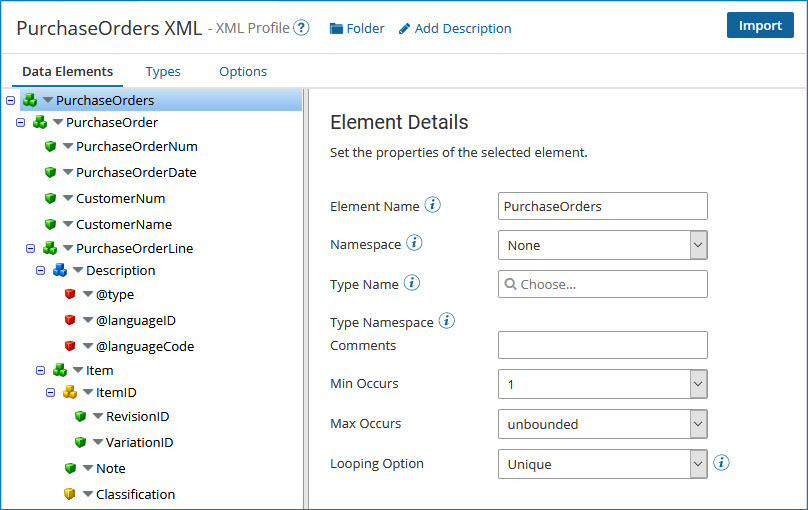Click the Folder link text
Viewport: 808px width, 510px height.
pyautogui.click(x=365, y=28)
